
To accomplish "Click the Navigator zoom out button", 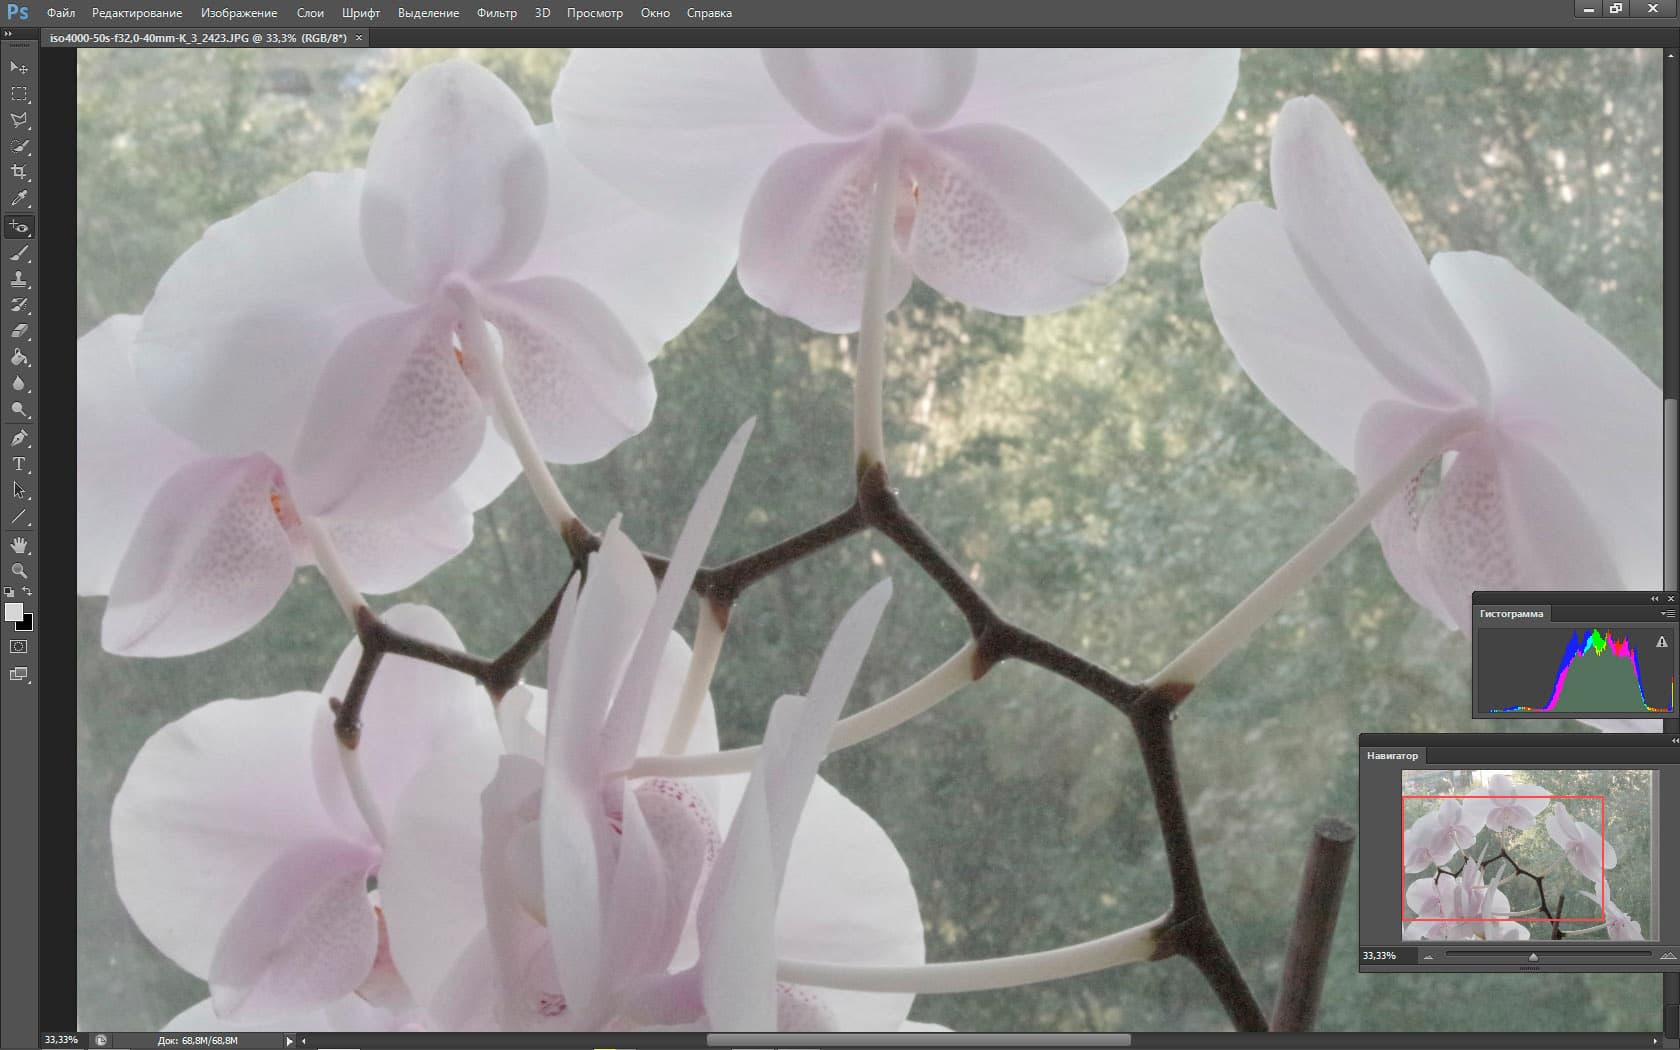I will [x=1428, y=957].
